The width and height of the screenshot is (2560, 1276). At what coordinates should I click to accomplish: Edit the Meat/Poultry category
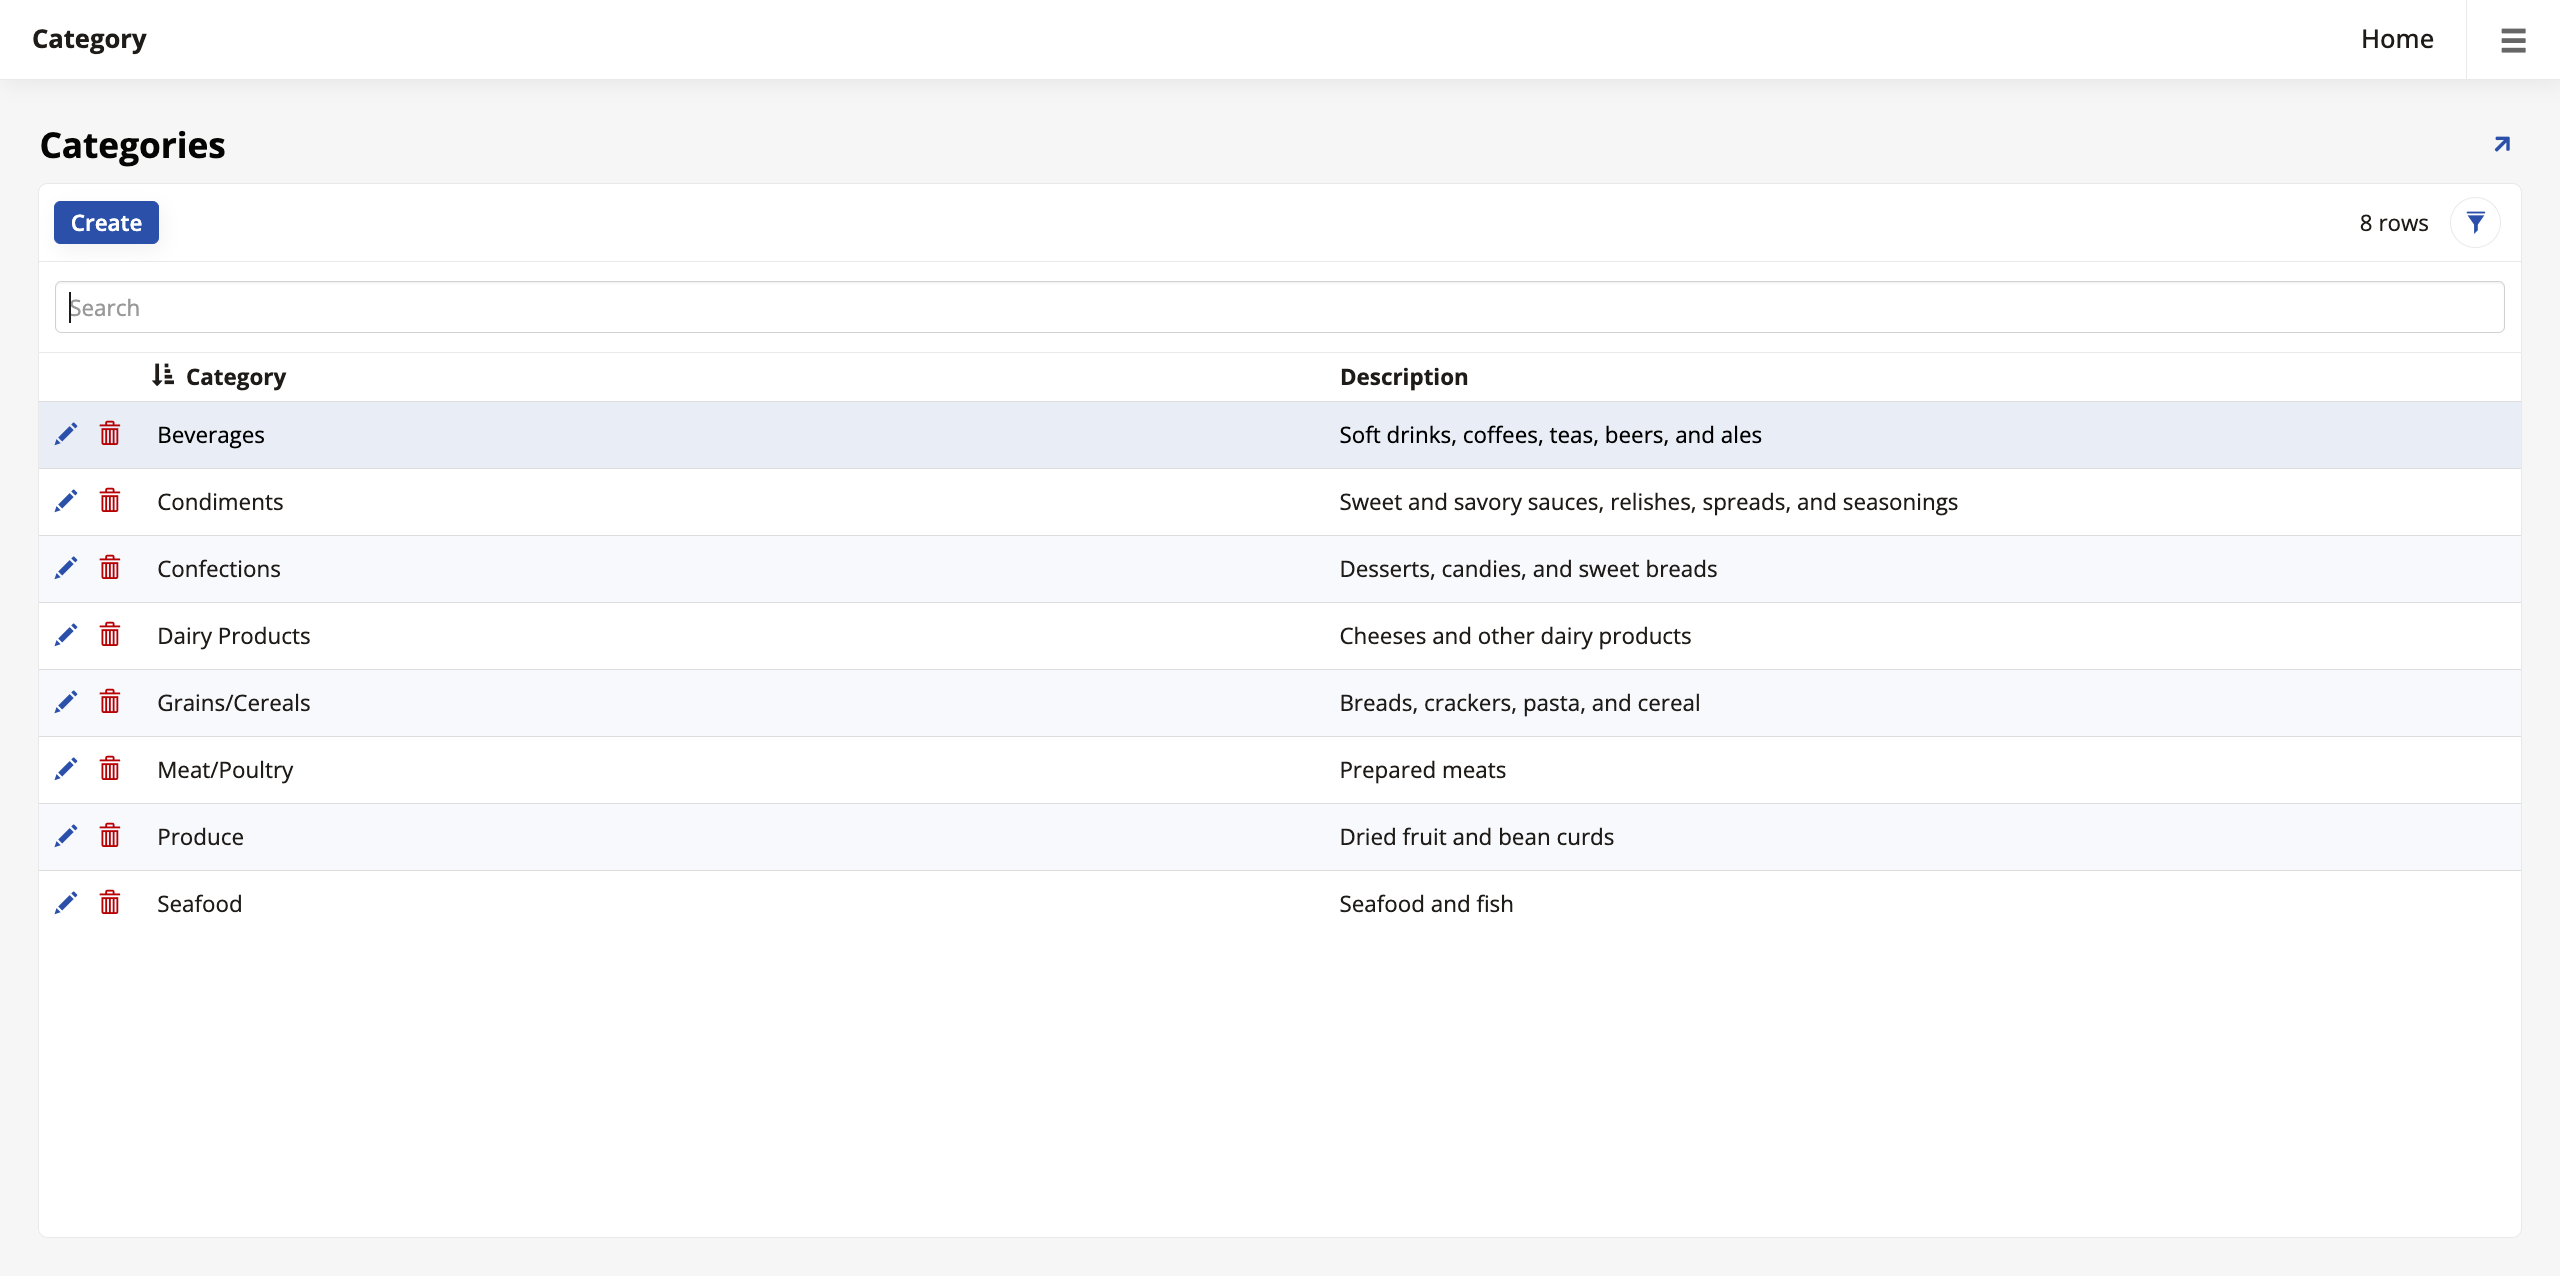click(67, 768)
